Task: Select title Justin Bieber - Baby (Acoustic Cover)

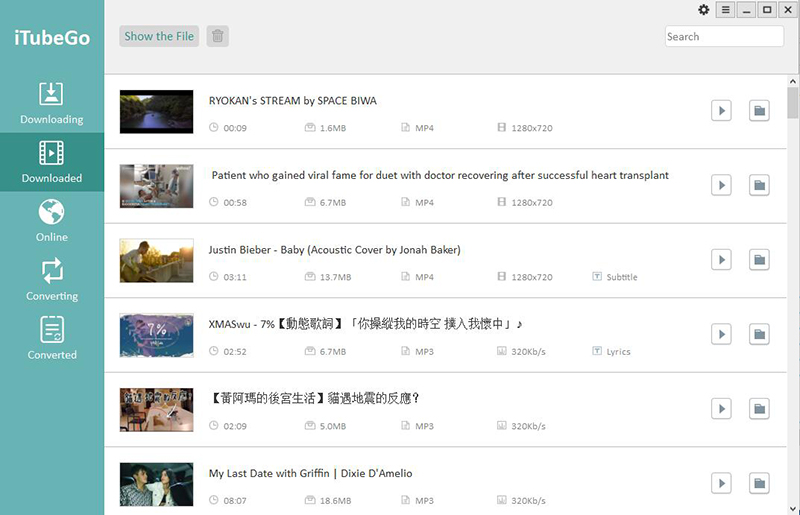Action: coord(335,250)
